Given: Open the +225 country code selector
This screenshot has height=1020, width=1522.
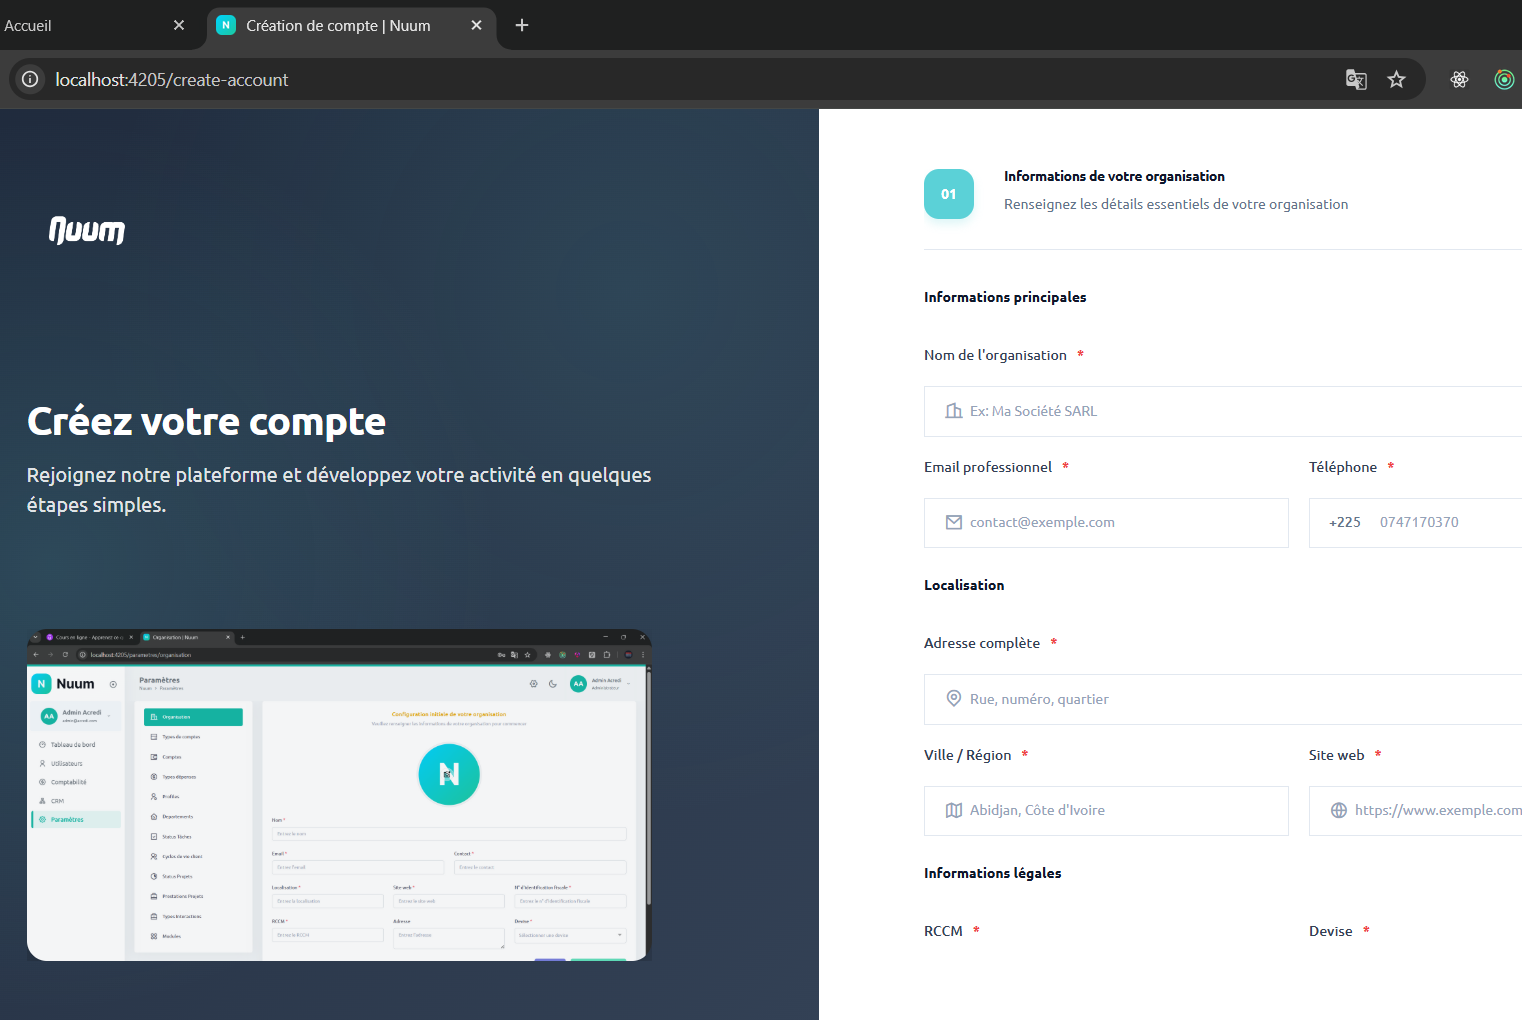Looking at the screenshot, I should pos(1344,522).
